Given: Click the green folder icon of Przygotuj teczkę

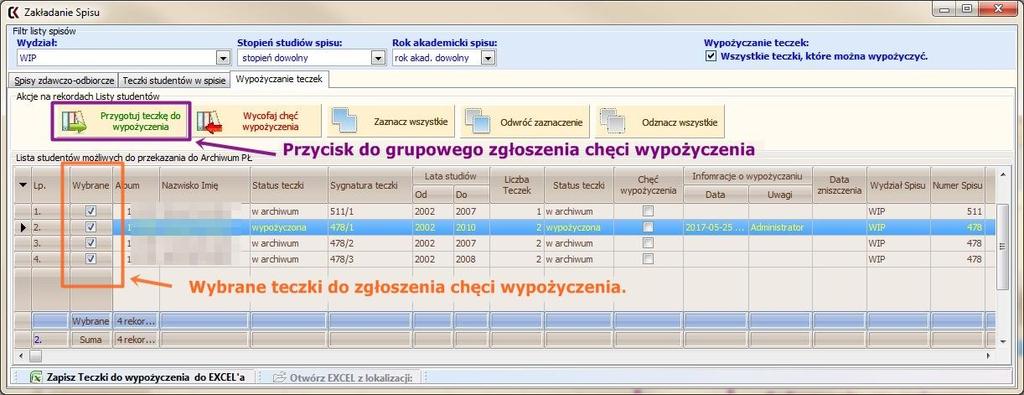Looking at the screenshot, I should (x=73, y=121).
